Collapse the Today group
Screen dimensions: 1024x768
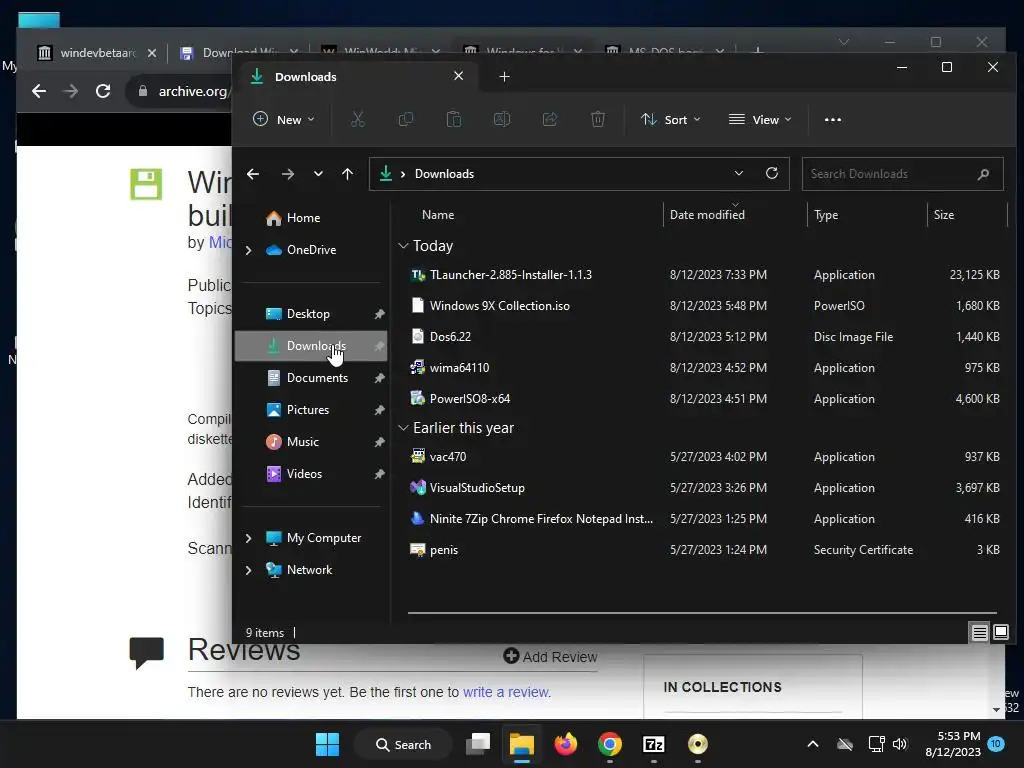(x=403, y=246)
